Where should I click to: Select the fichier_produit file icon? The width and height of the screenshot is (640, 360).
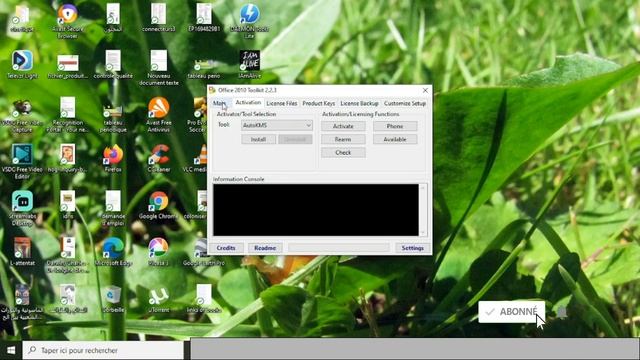tap(68, 65)
